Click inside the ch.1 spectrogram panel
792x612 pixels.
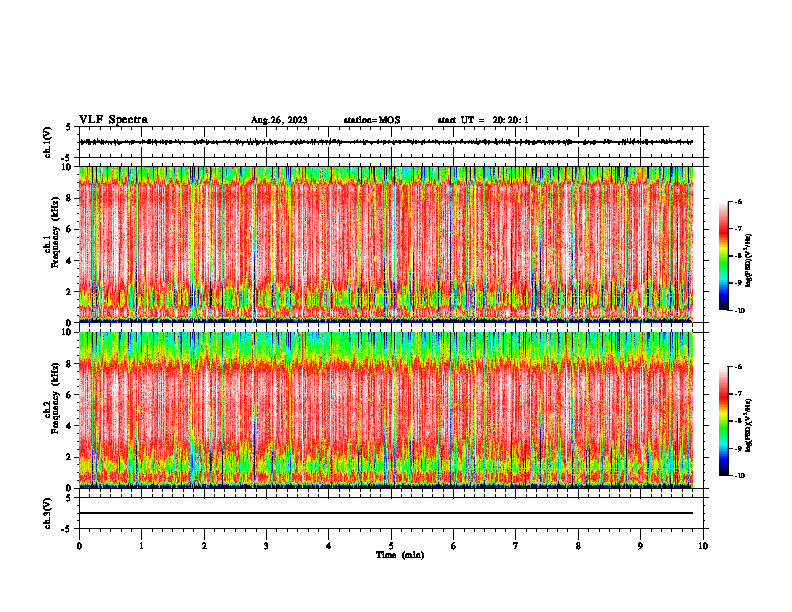tap(386, 244)
